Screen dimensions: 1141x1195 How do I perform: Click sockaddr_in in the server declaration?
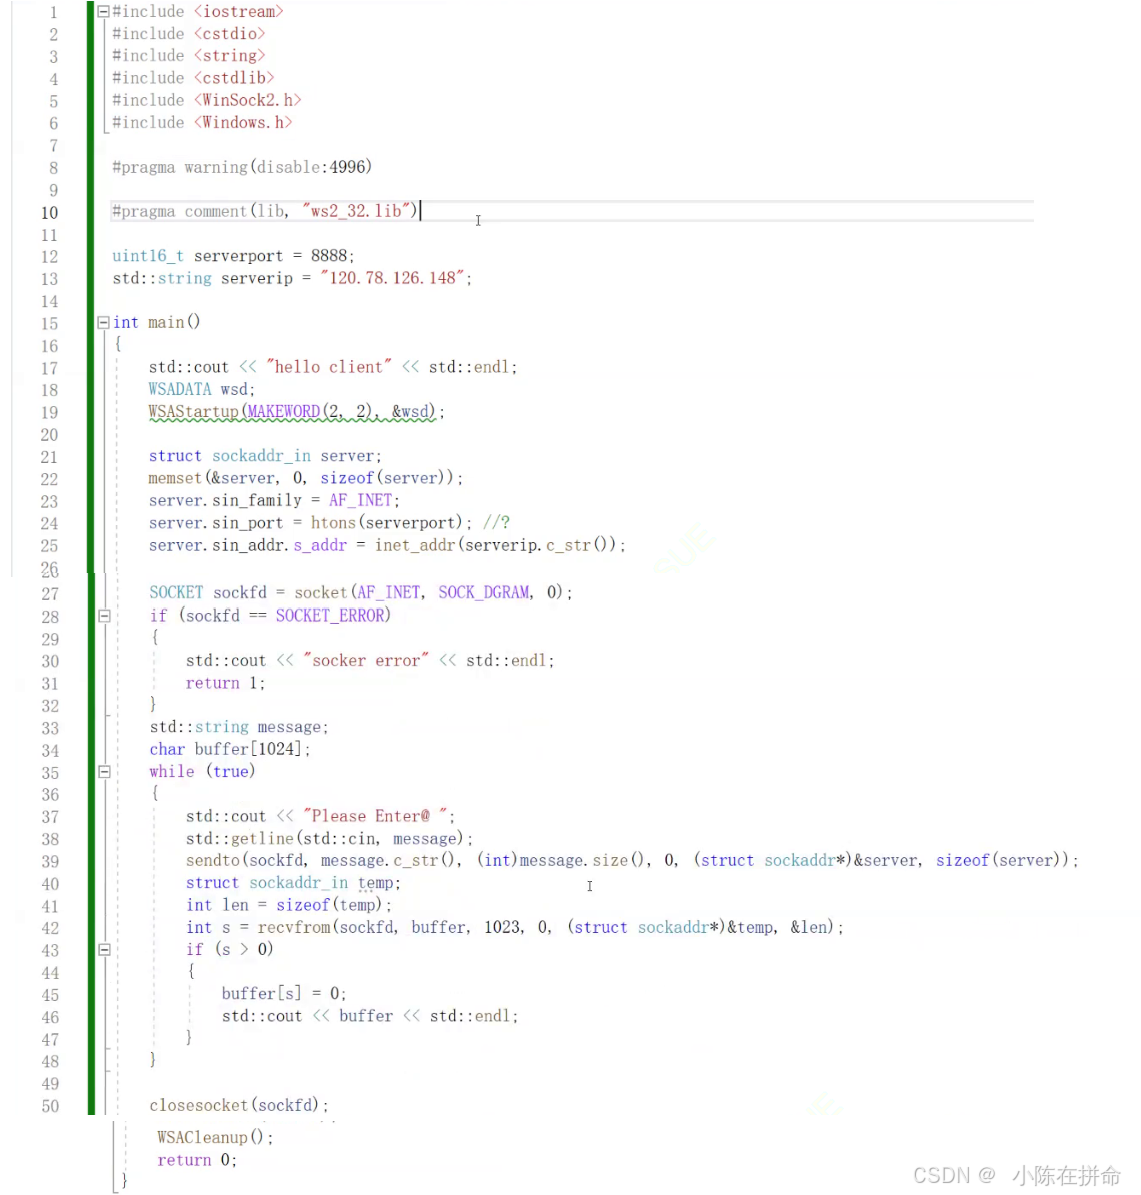coord(261,456)
